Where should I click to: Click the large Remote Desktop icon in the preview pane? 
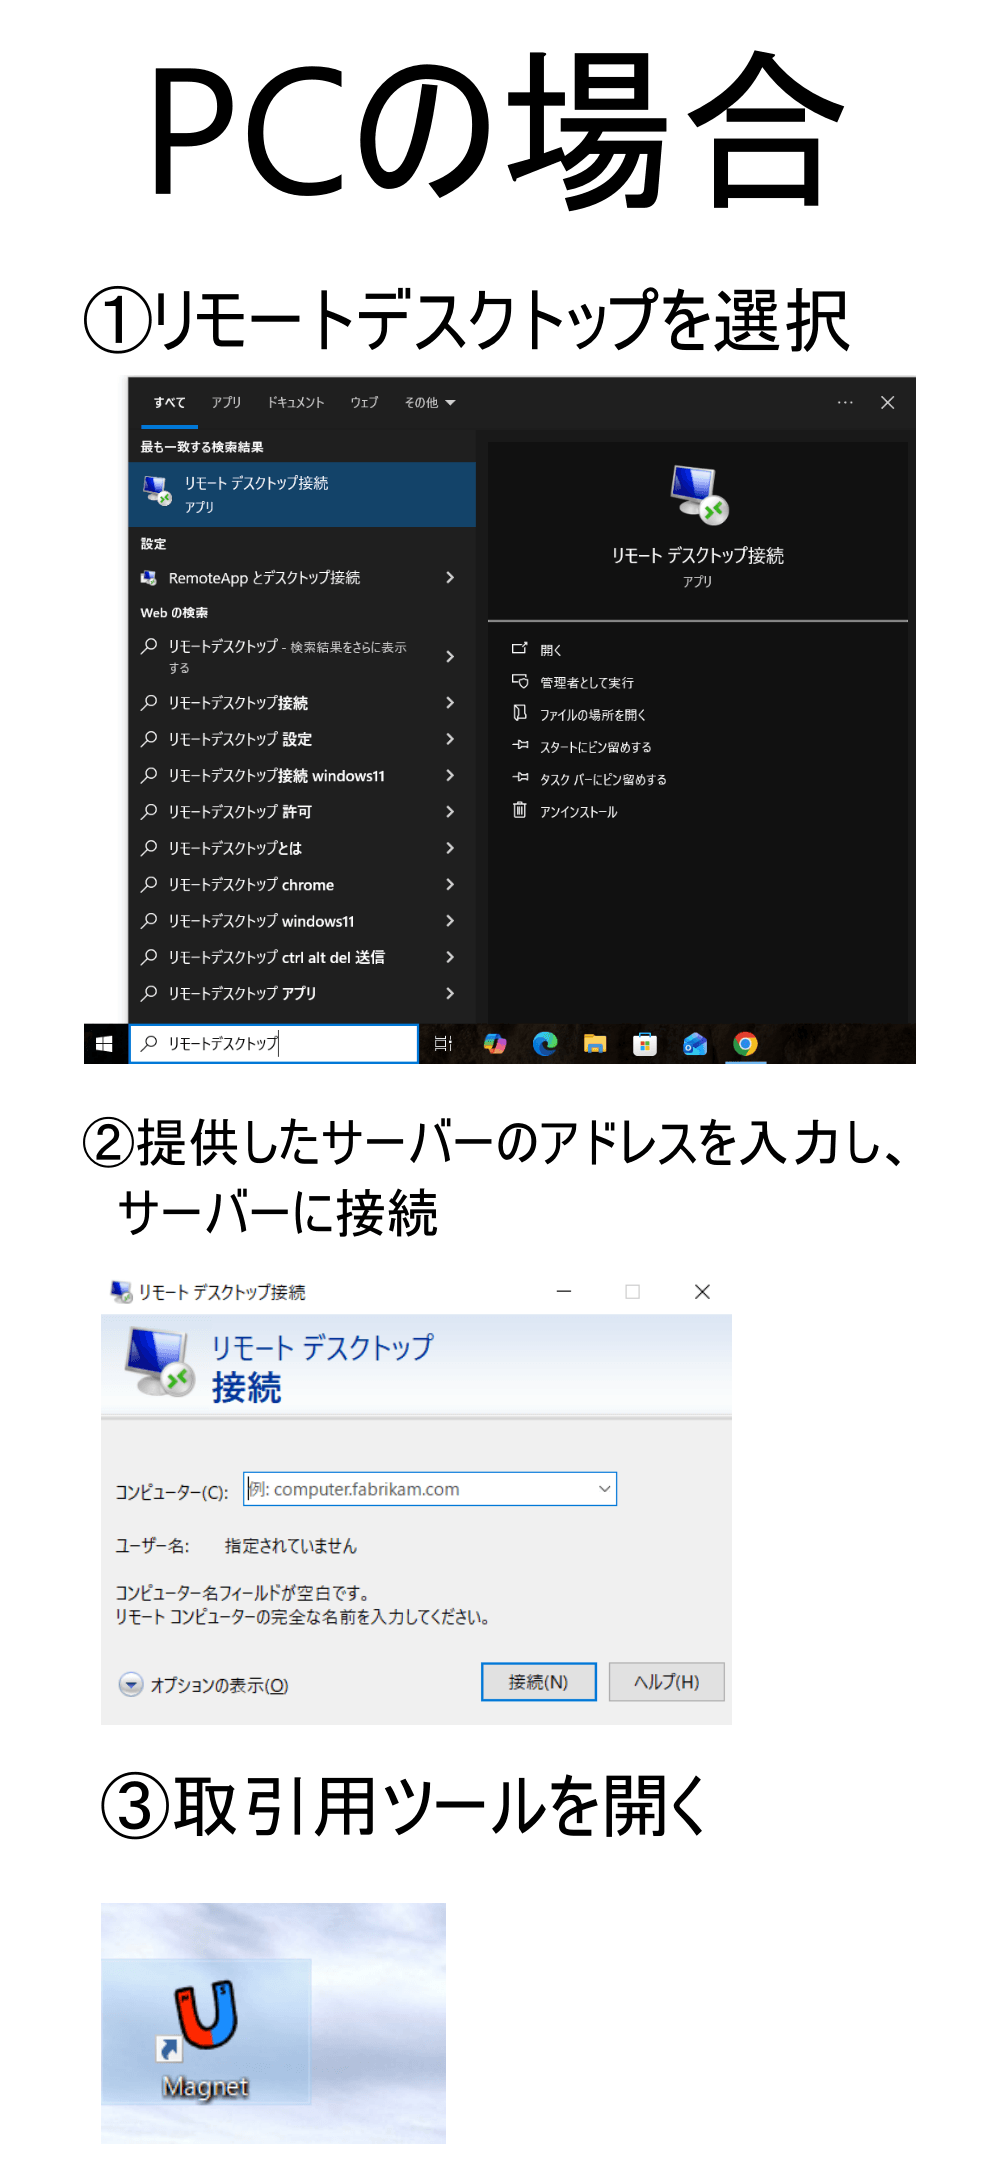click(x=698, y=494)
